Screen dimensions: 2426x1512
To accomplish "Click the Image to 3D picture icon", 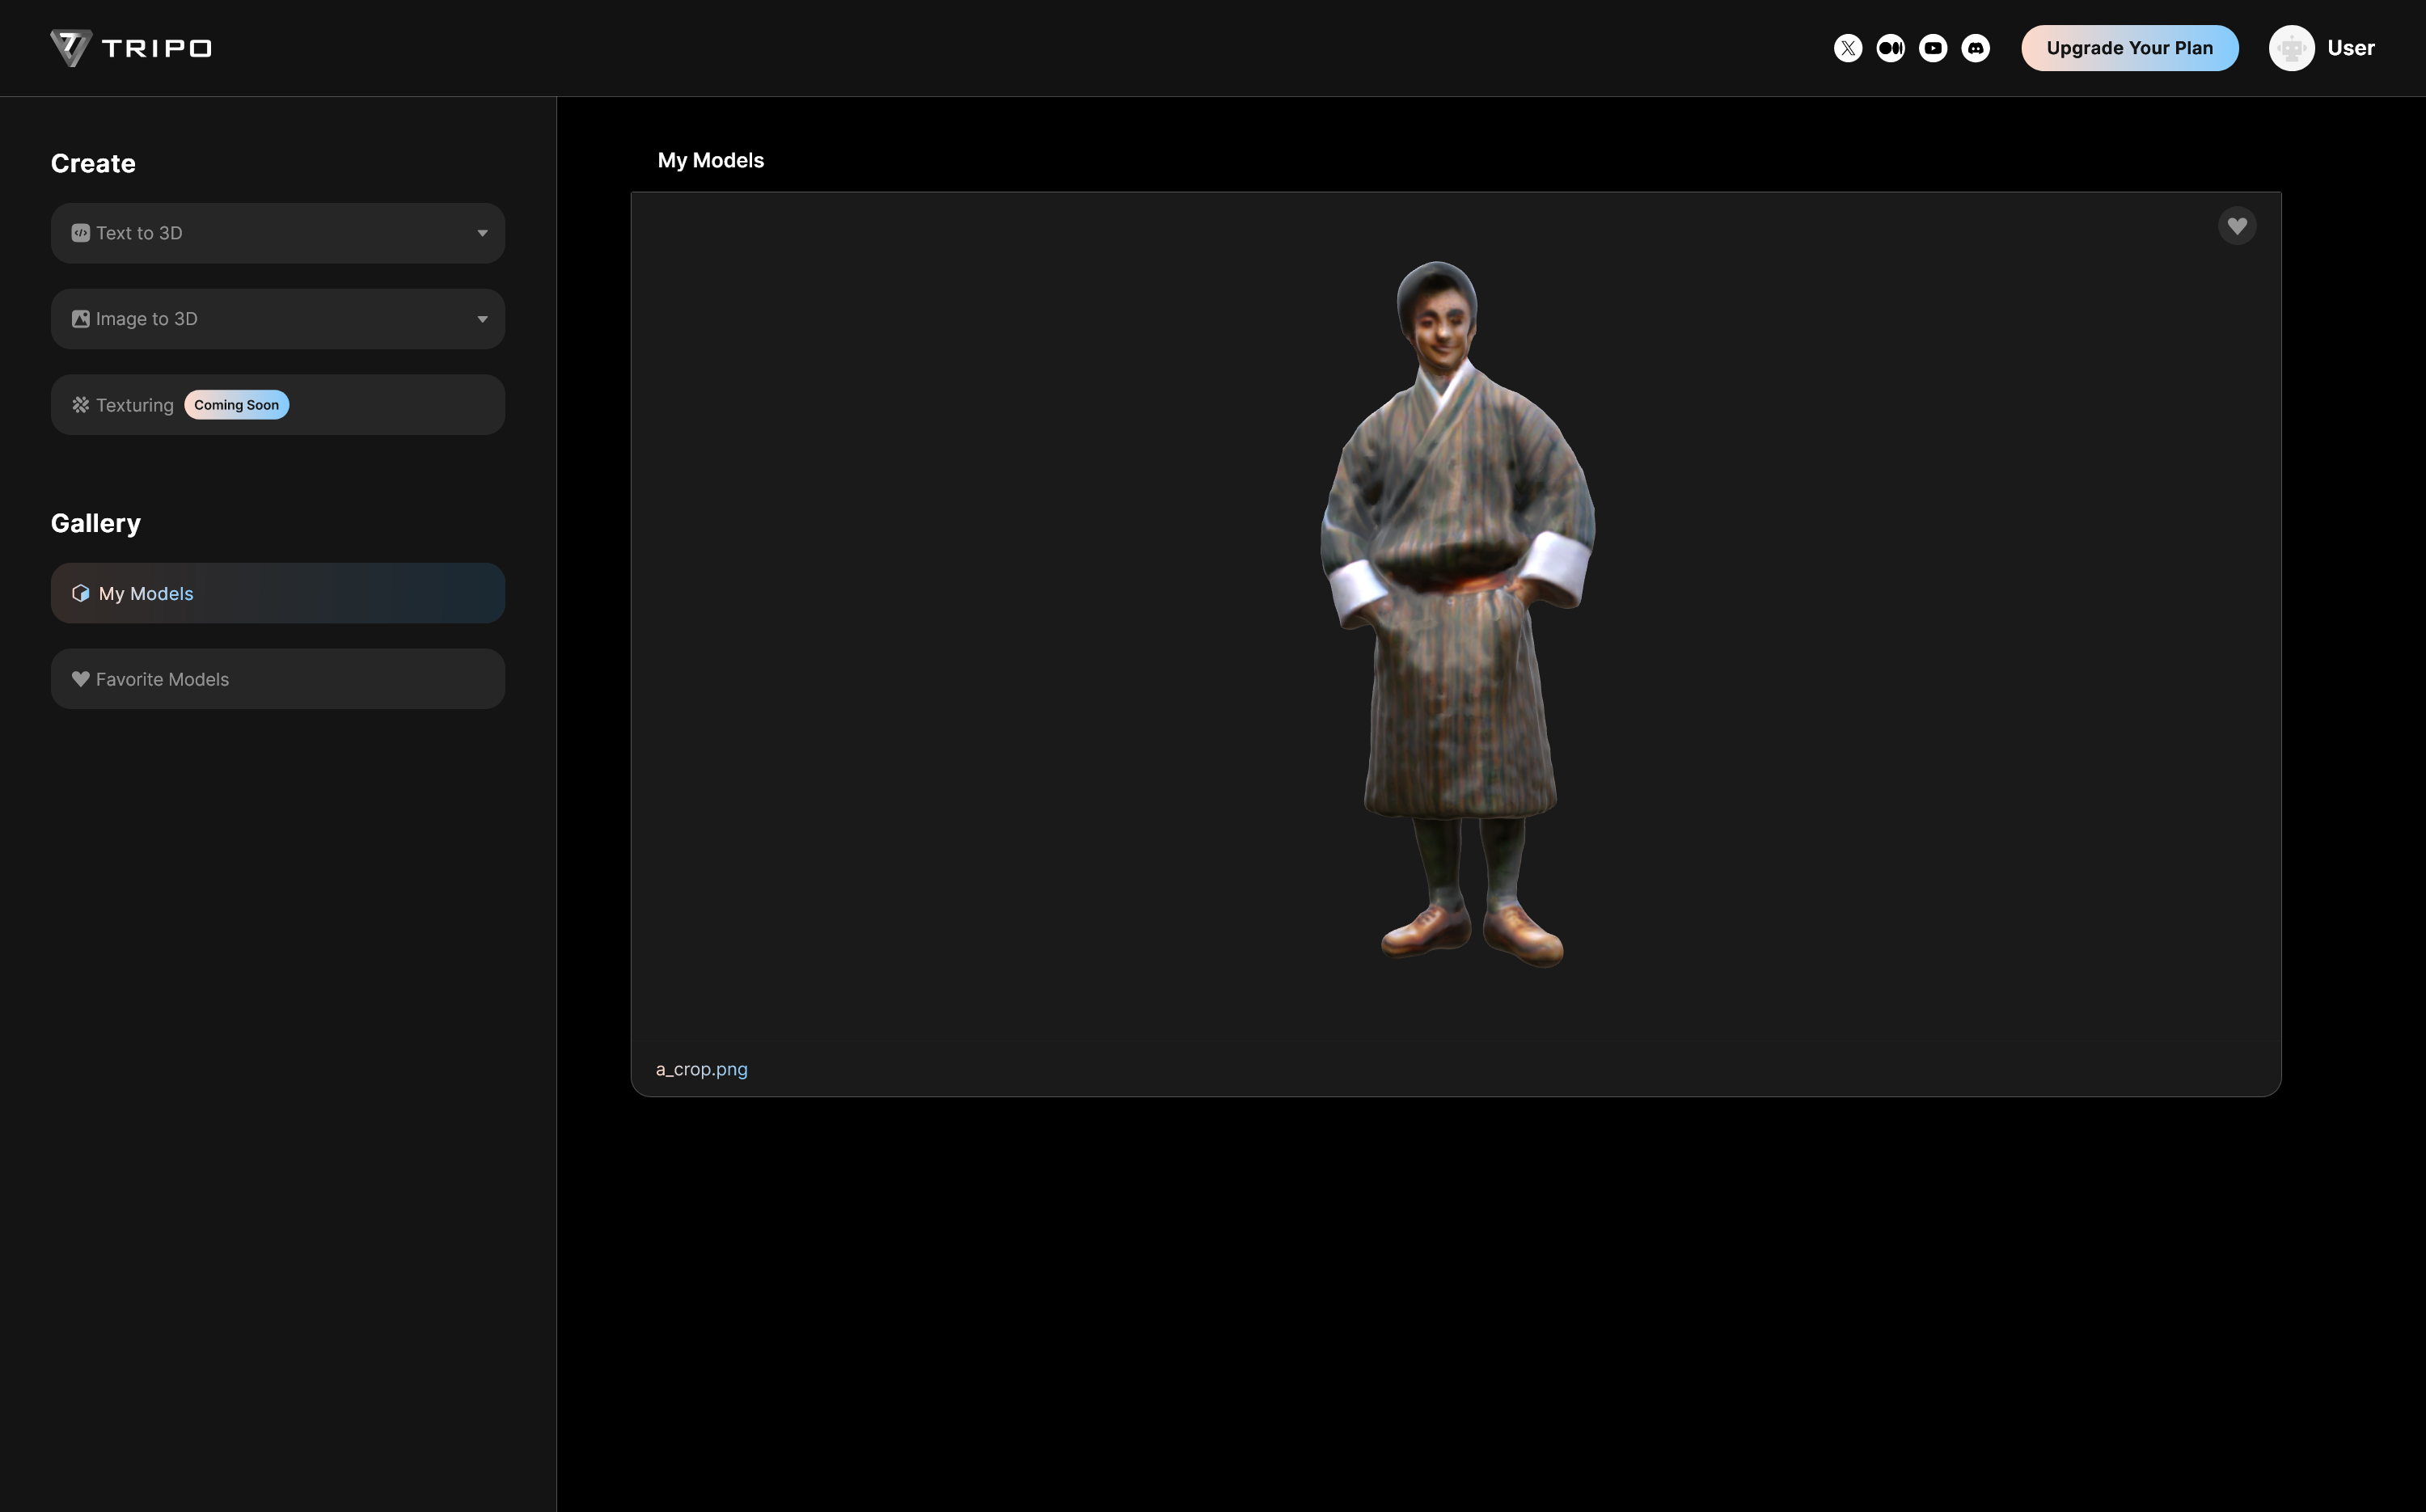I will coord(81,319).
